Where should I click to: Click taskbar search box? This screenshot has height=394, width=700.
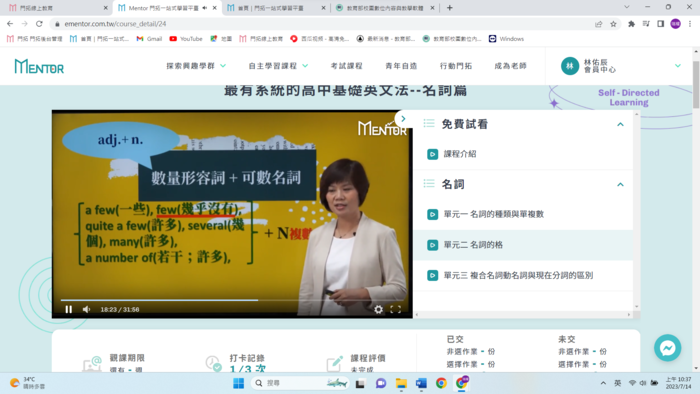tap(300, 383)
